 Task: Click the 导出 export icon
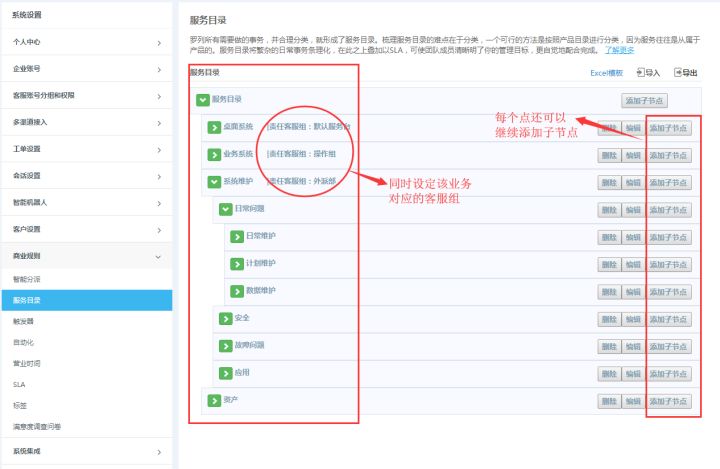(678, 73)
